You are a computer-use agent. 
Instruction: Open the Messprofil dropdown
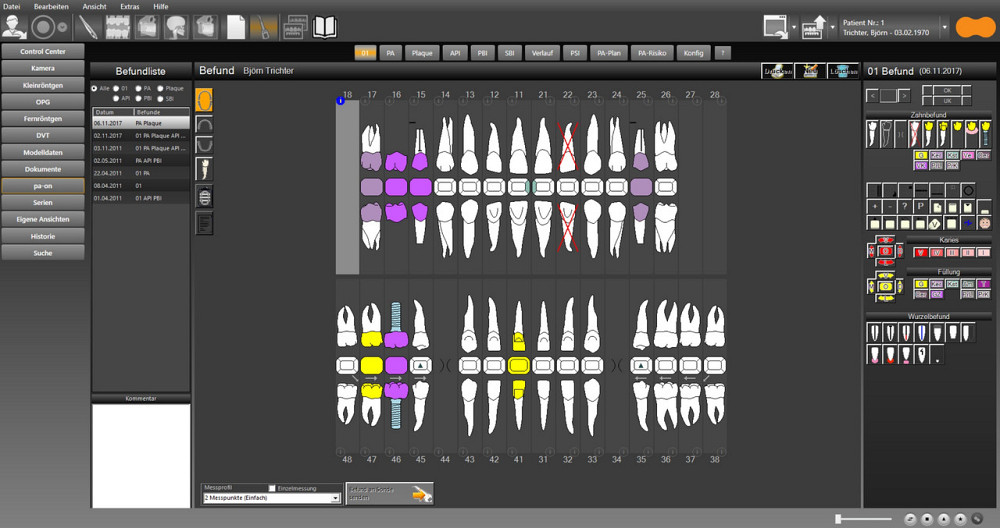271,498
